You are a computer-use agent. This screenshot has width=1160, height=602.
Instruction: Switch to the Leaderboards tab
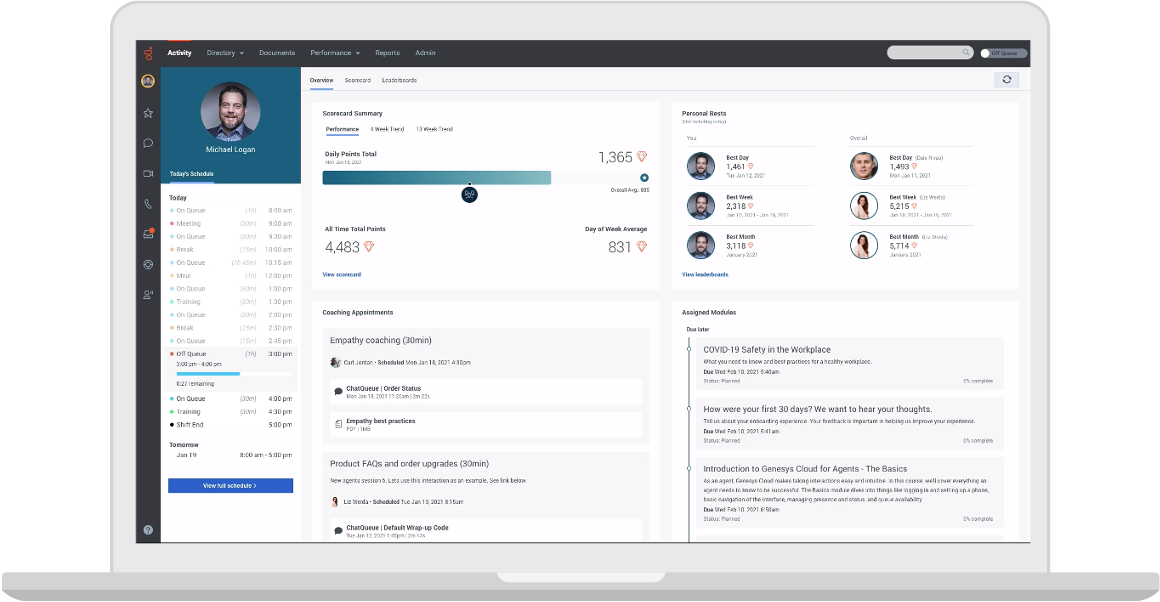pyautogui.click(x=399, y=80)
